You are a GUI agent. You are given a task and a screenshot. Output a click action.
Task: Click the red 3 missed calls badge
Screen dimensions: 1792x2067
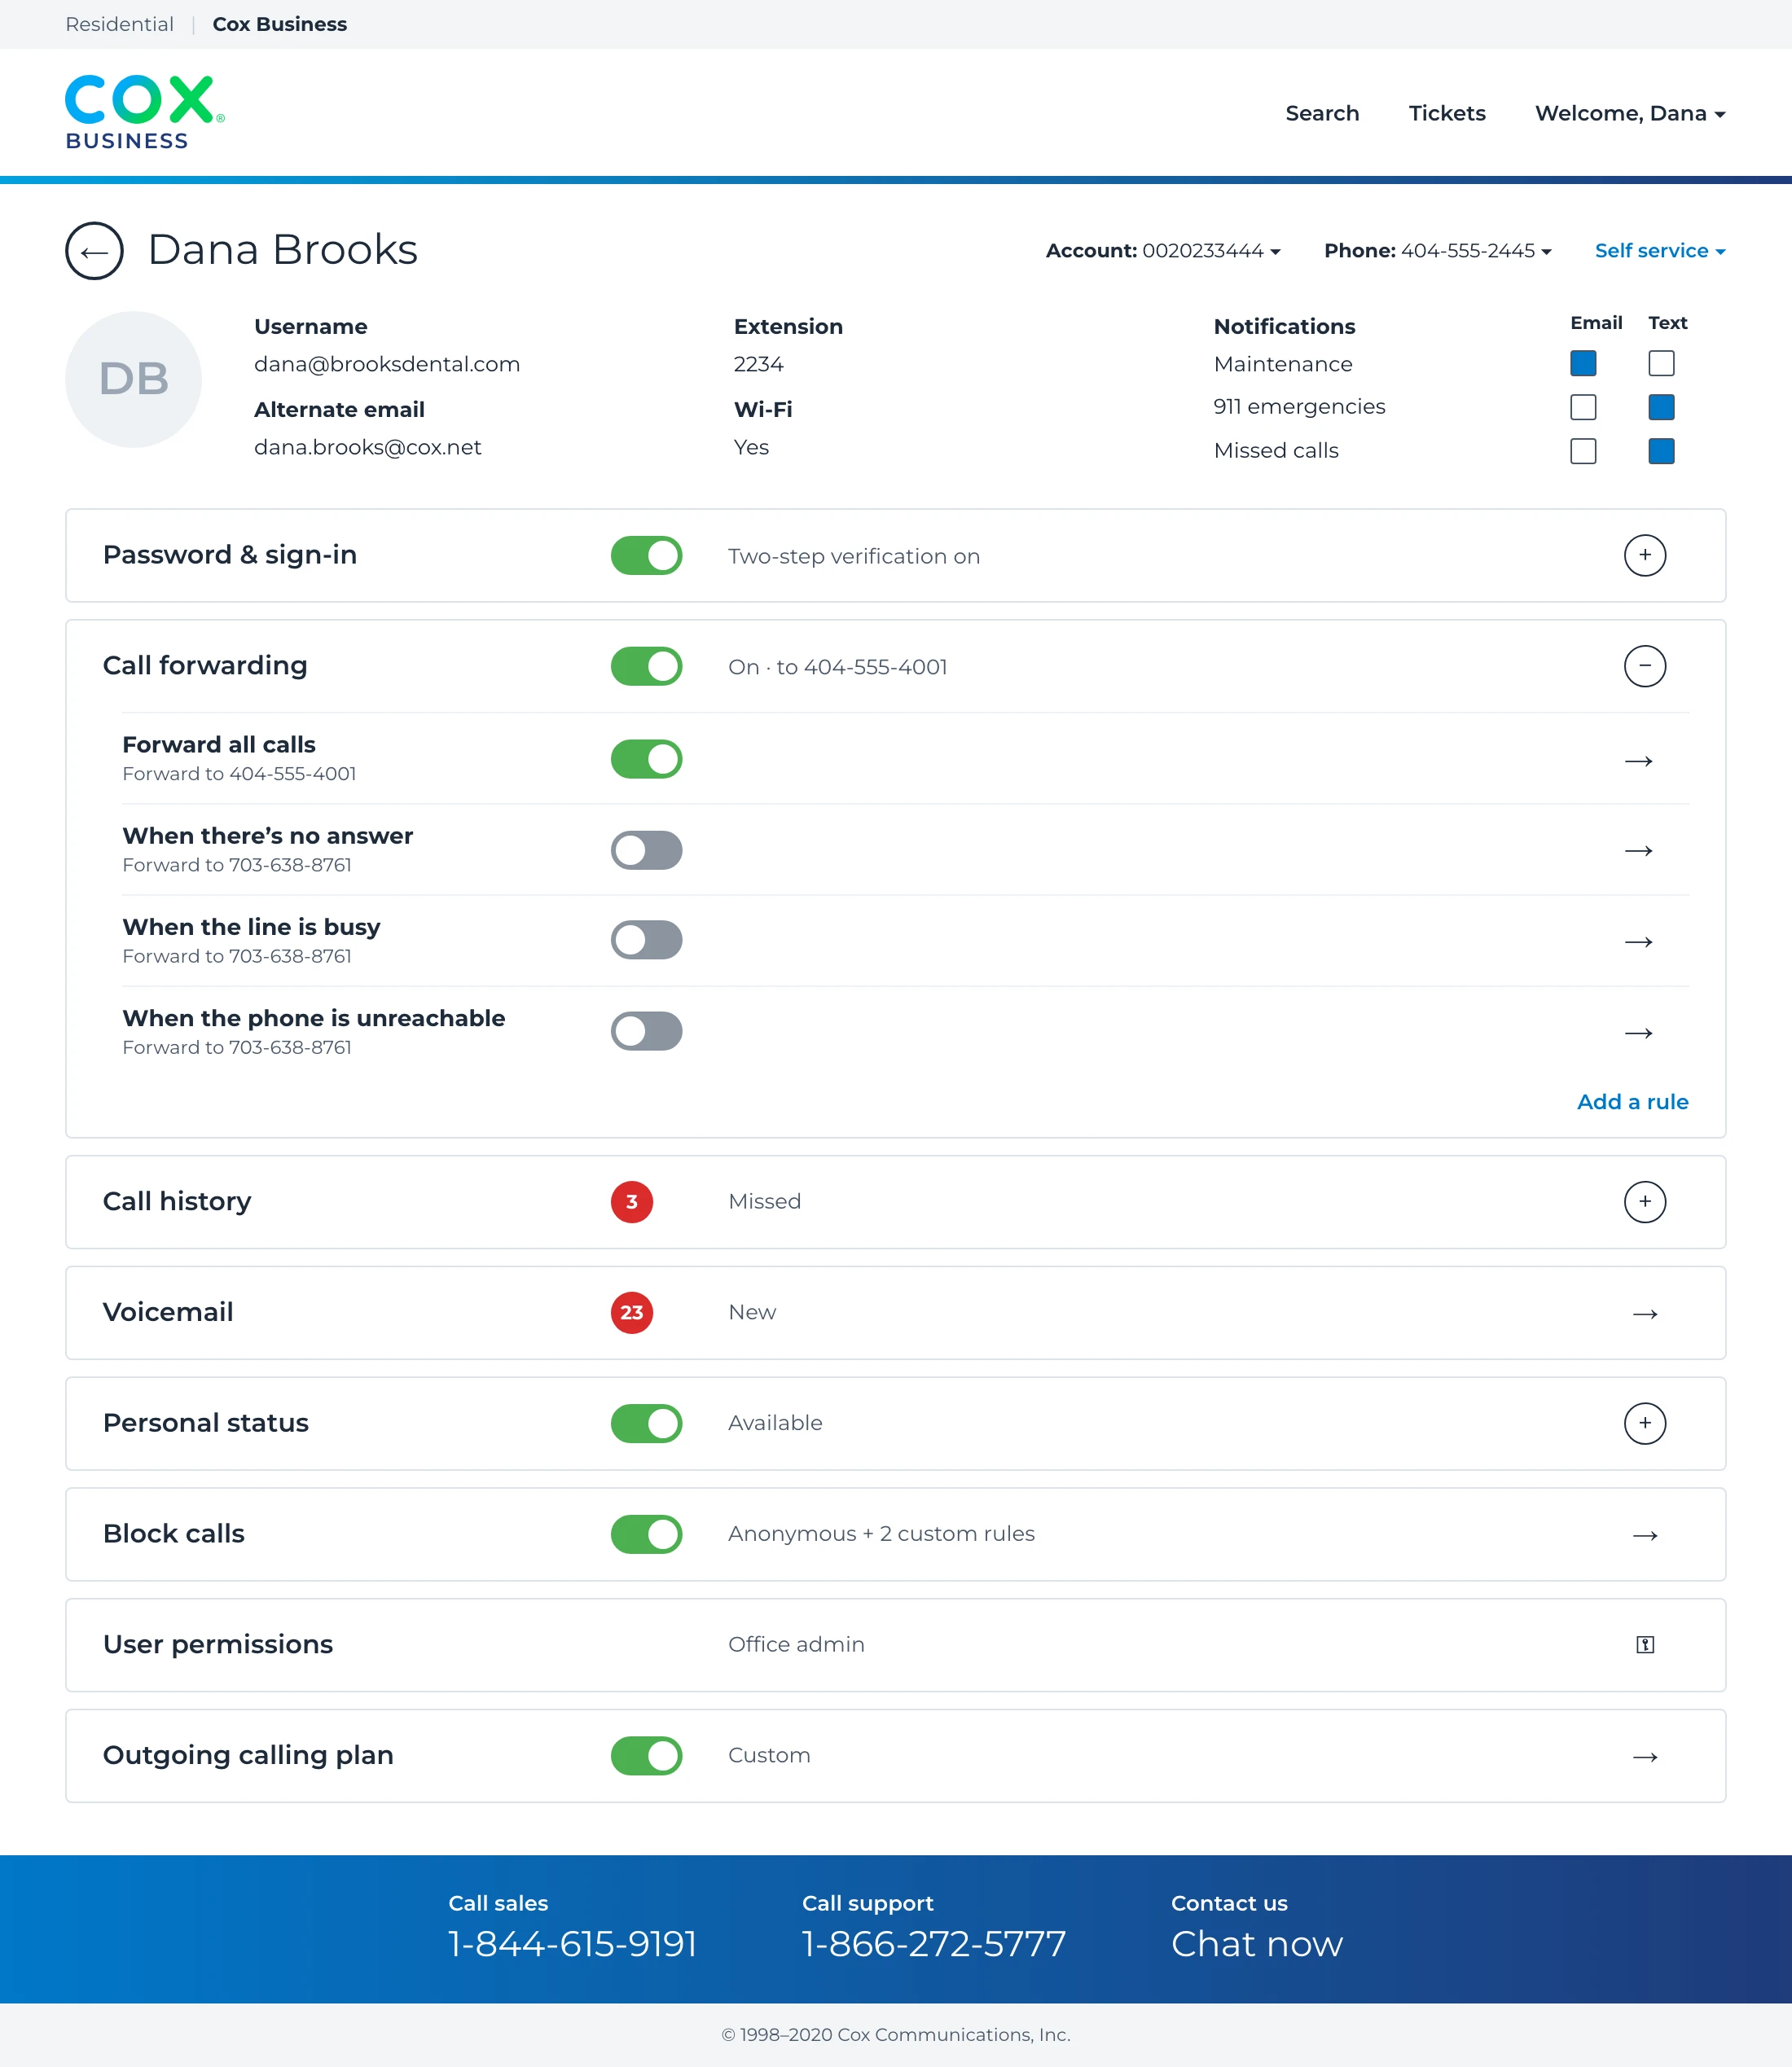coord(632,1202)
